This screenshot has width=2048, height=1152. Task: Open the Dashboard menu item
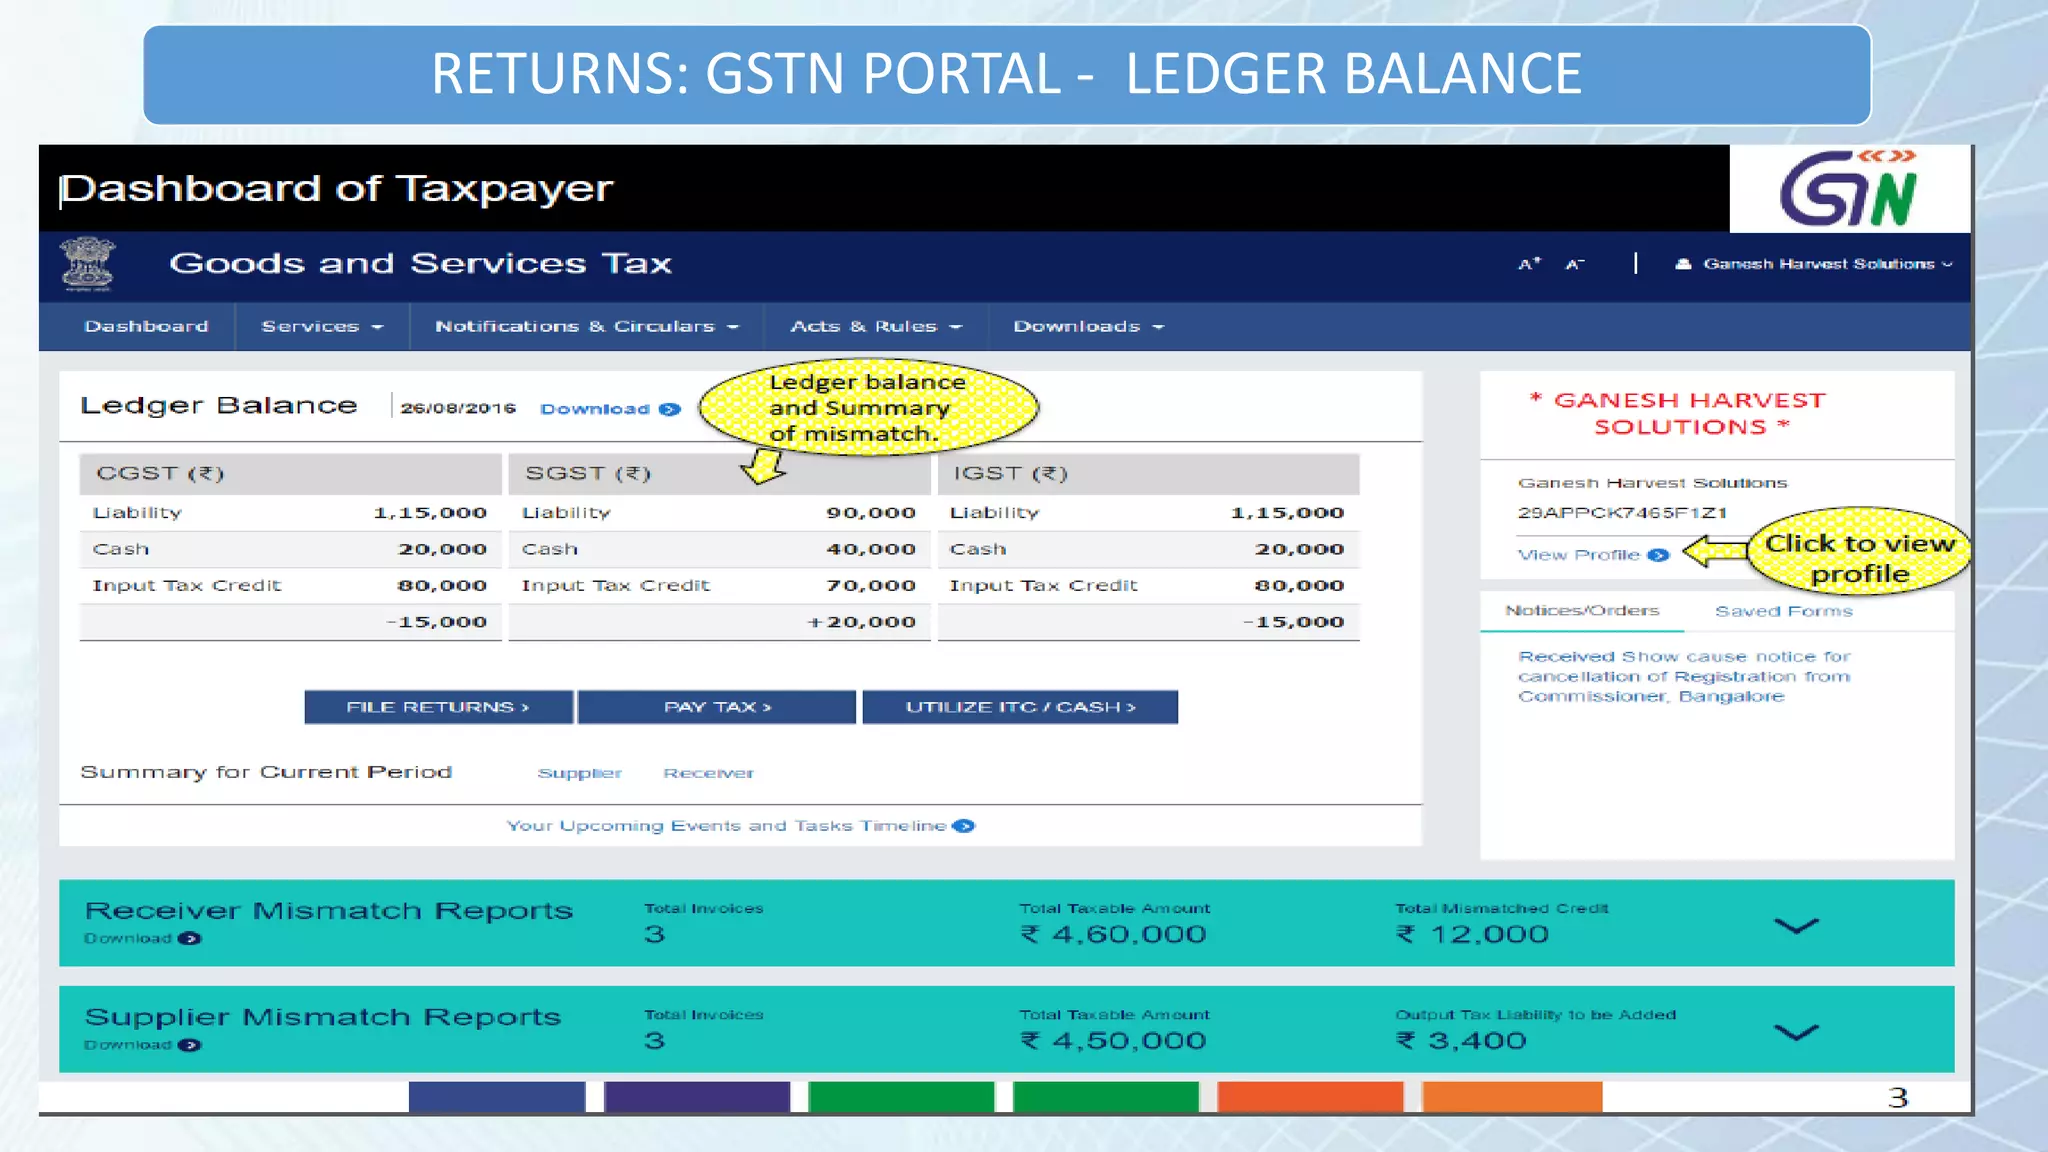(146, 326)
